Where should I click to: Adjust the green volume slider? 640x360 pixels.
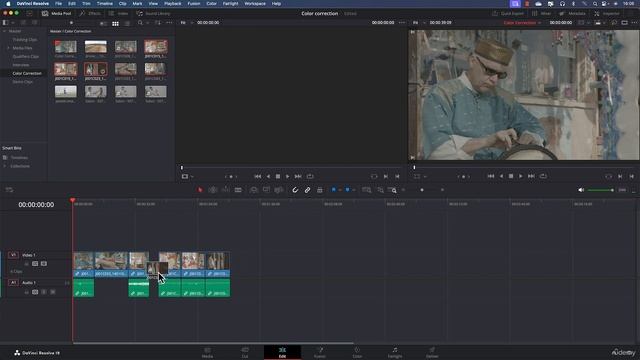600,190
